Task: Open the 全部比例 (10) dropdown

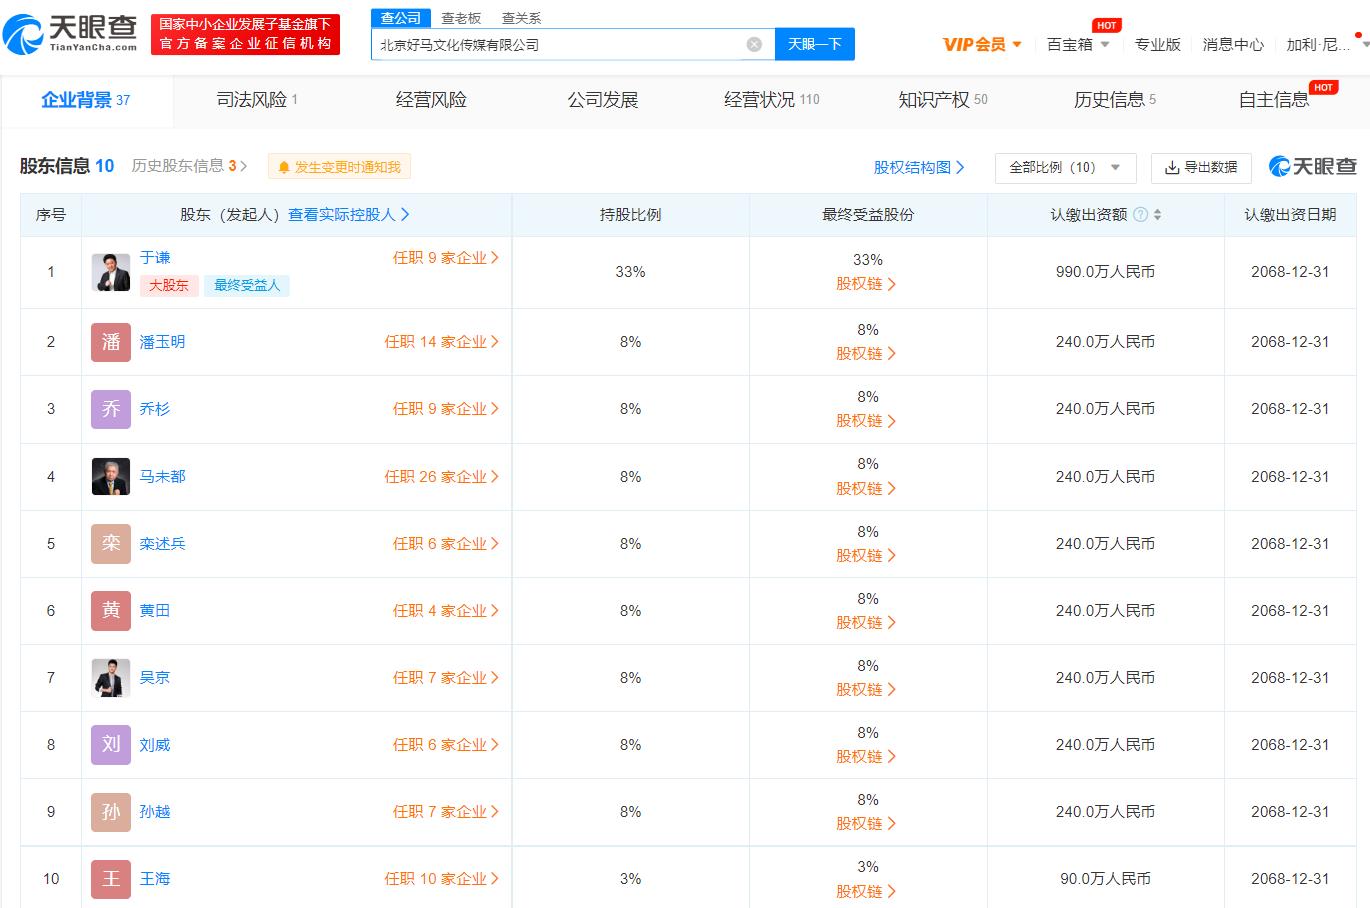Action: tap(1065, 167)
